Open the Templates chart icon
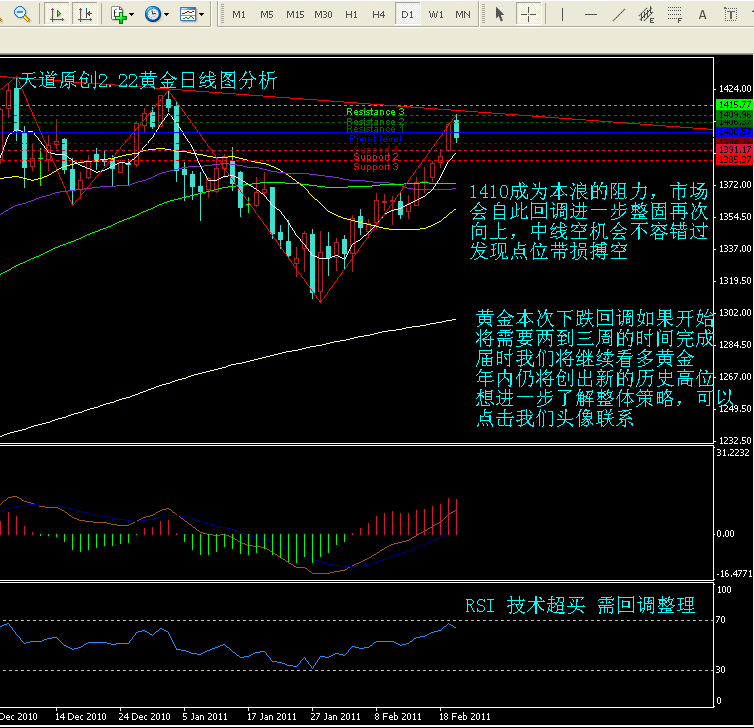 point(188,14)
